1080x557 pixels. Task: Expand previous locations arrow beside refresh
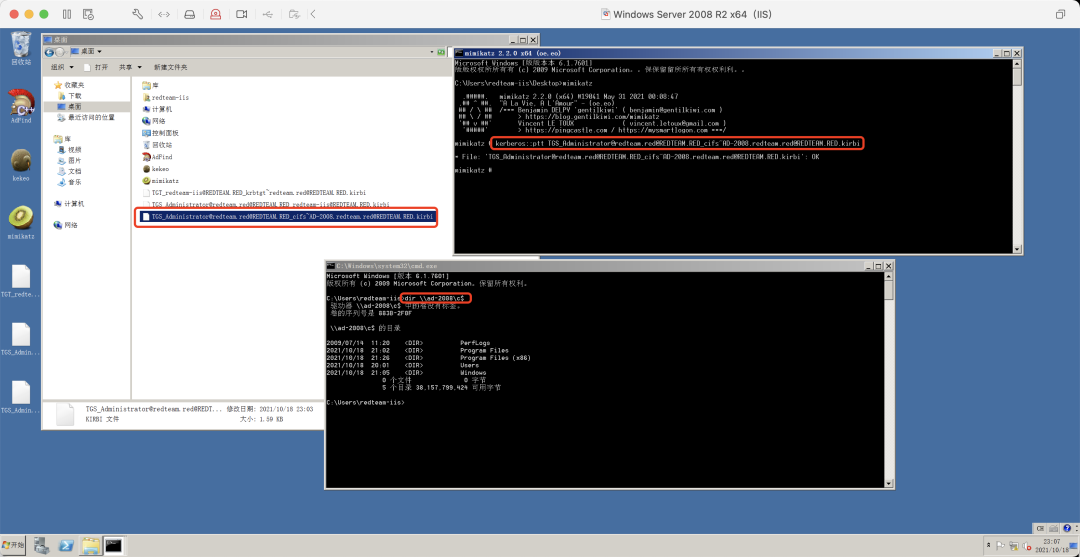(432, 52)
